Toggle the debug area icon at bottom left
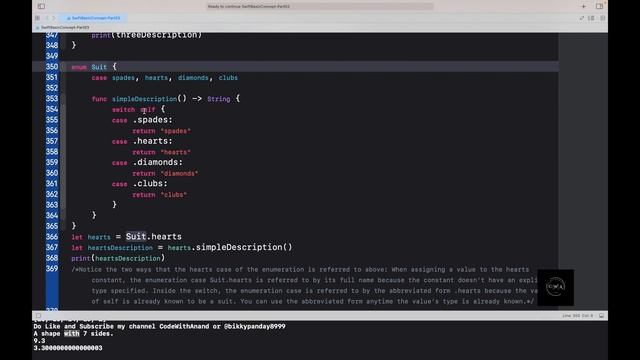 [38, 316]
